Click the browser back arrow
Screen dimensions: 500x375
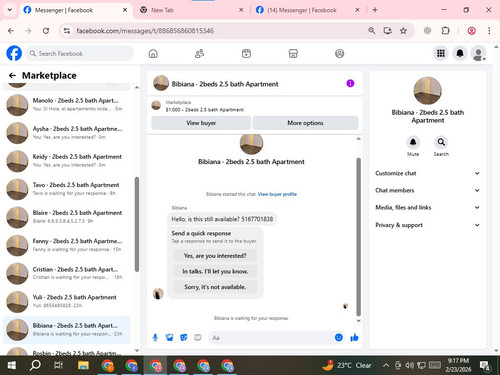(11, 31)
